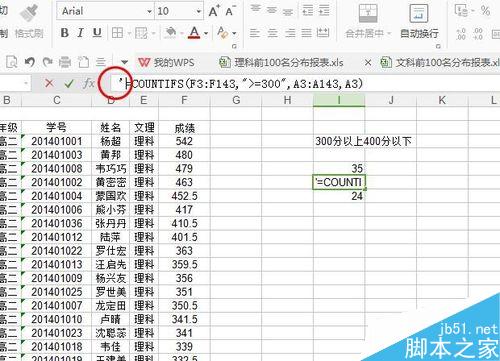This screenshot has height=361, width=500.
Task: Apply cell borders icon
Action: coord(117,33)
